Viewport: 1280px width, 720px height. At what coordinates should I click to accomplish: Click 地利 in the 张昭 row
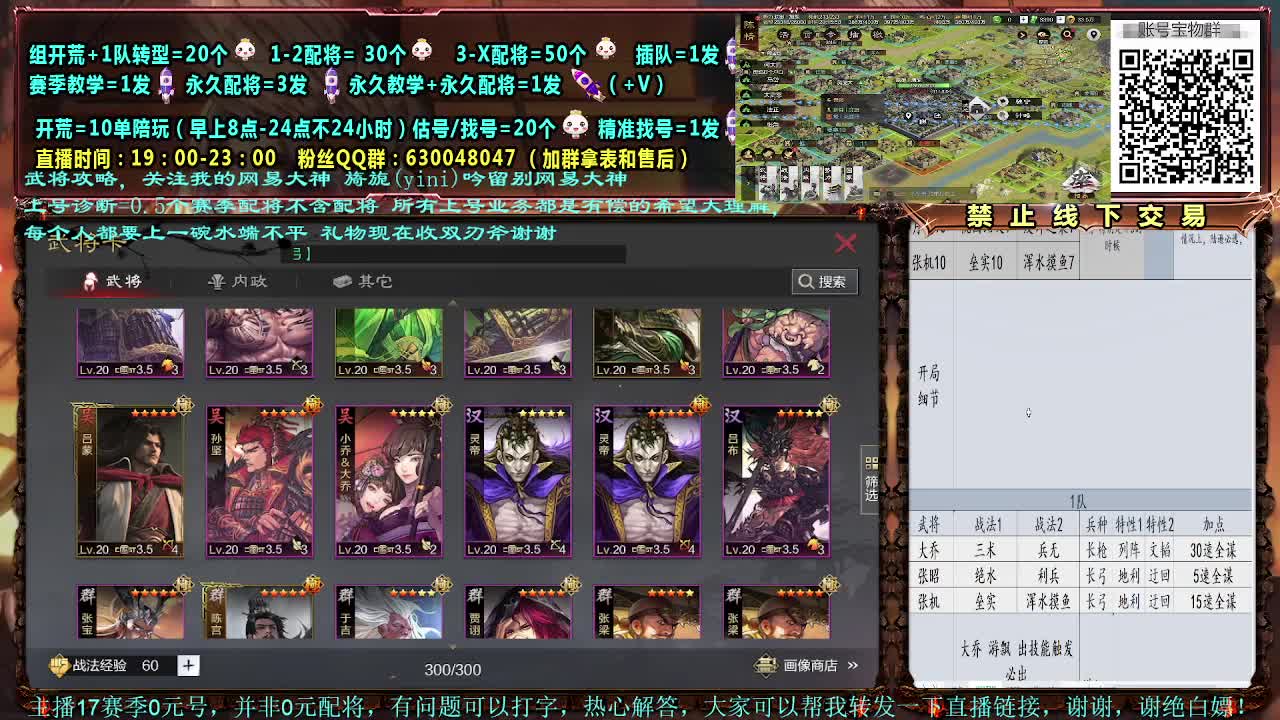click(1129, 576)
